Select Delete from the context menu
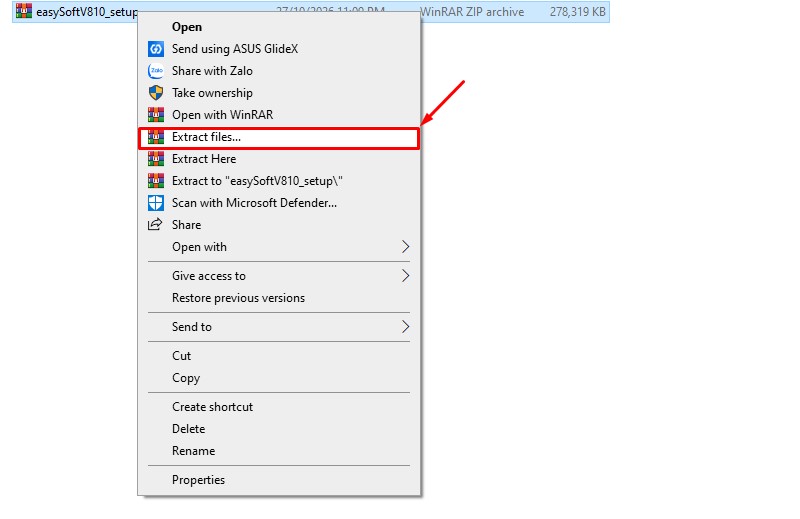This screenshot has width=800, height=519. pos(279,429)
